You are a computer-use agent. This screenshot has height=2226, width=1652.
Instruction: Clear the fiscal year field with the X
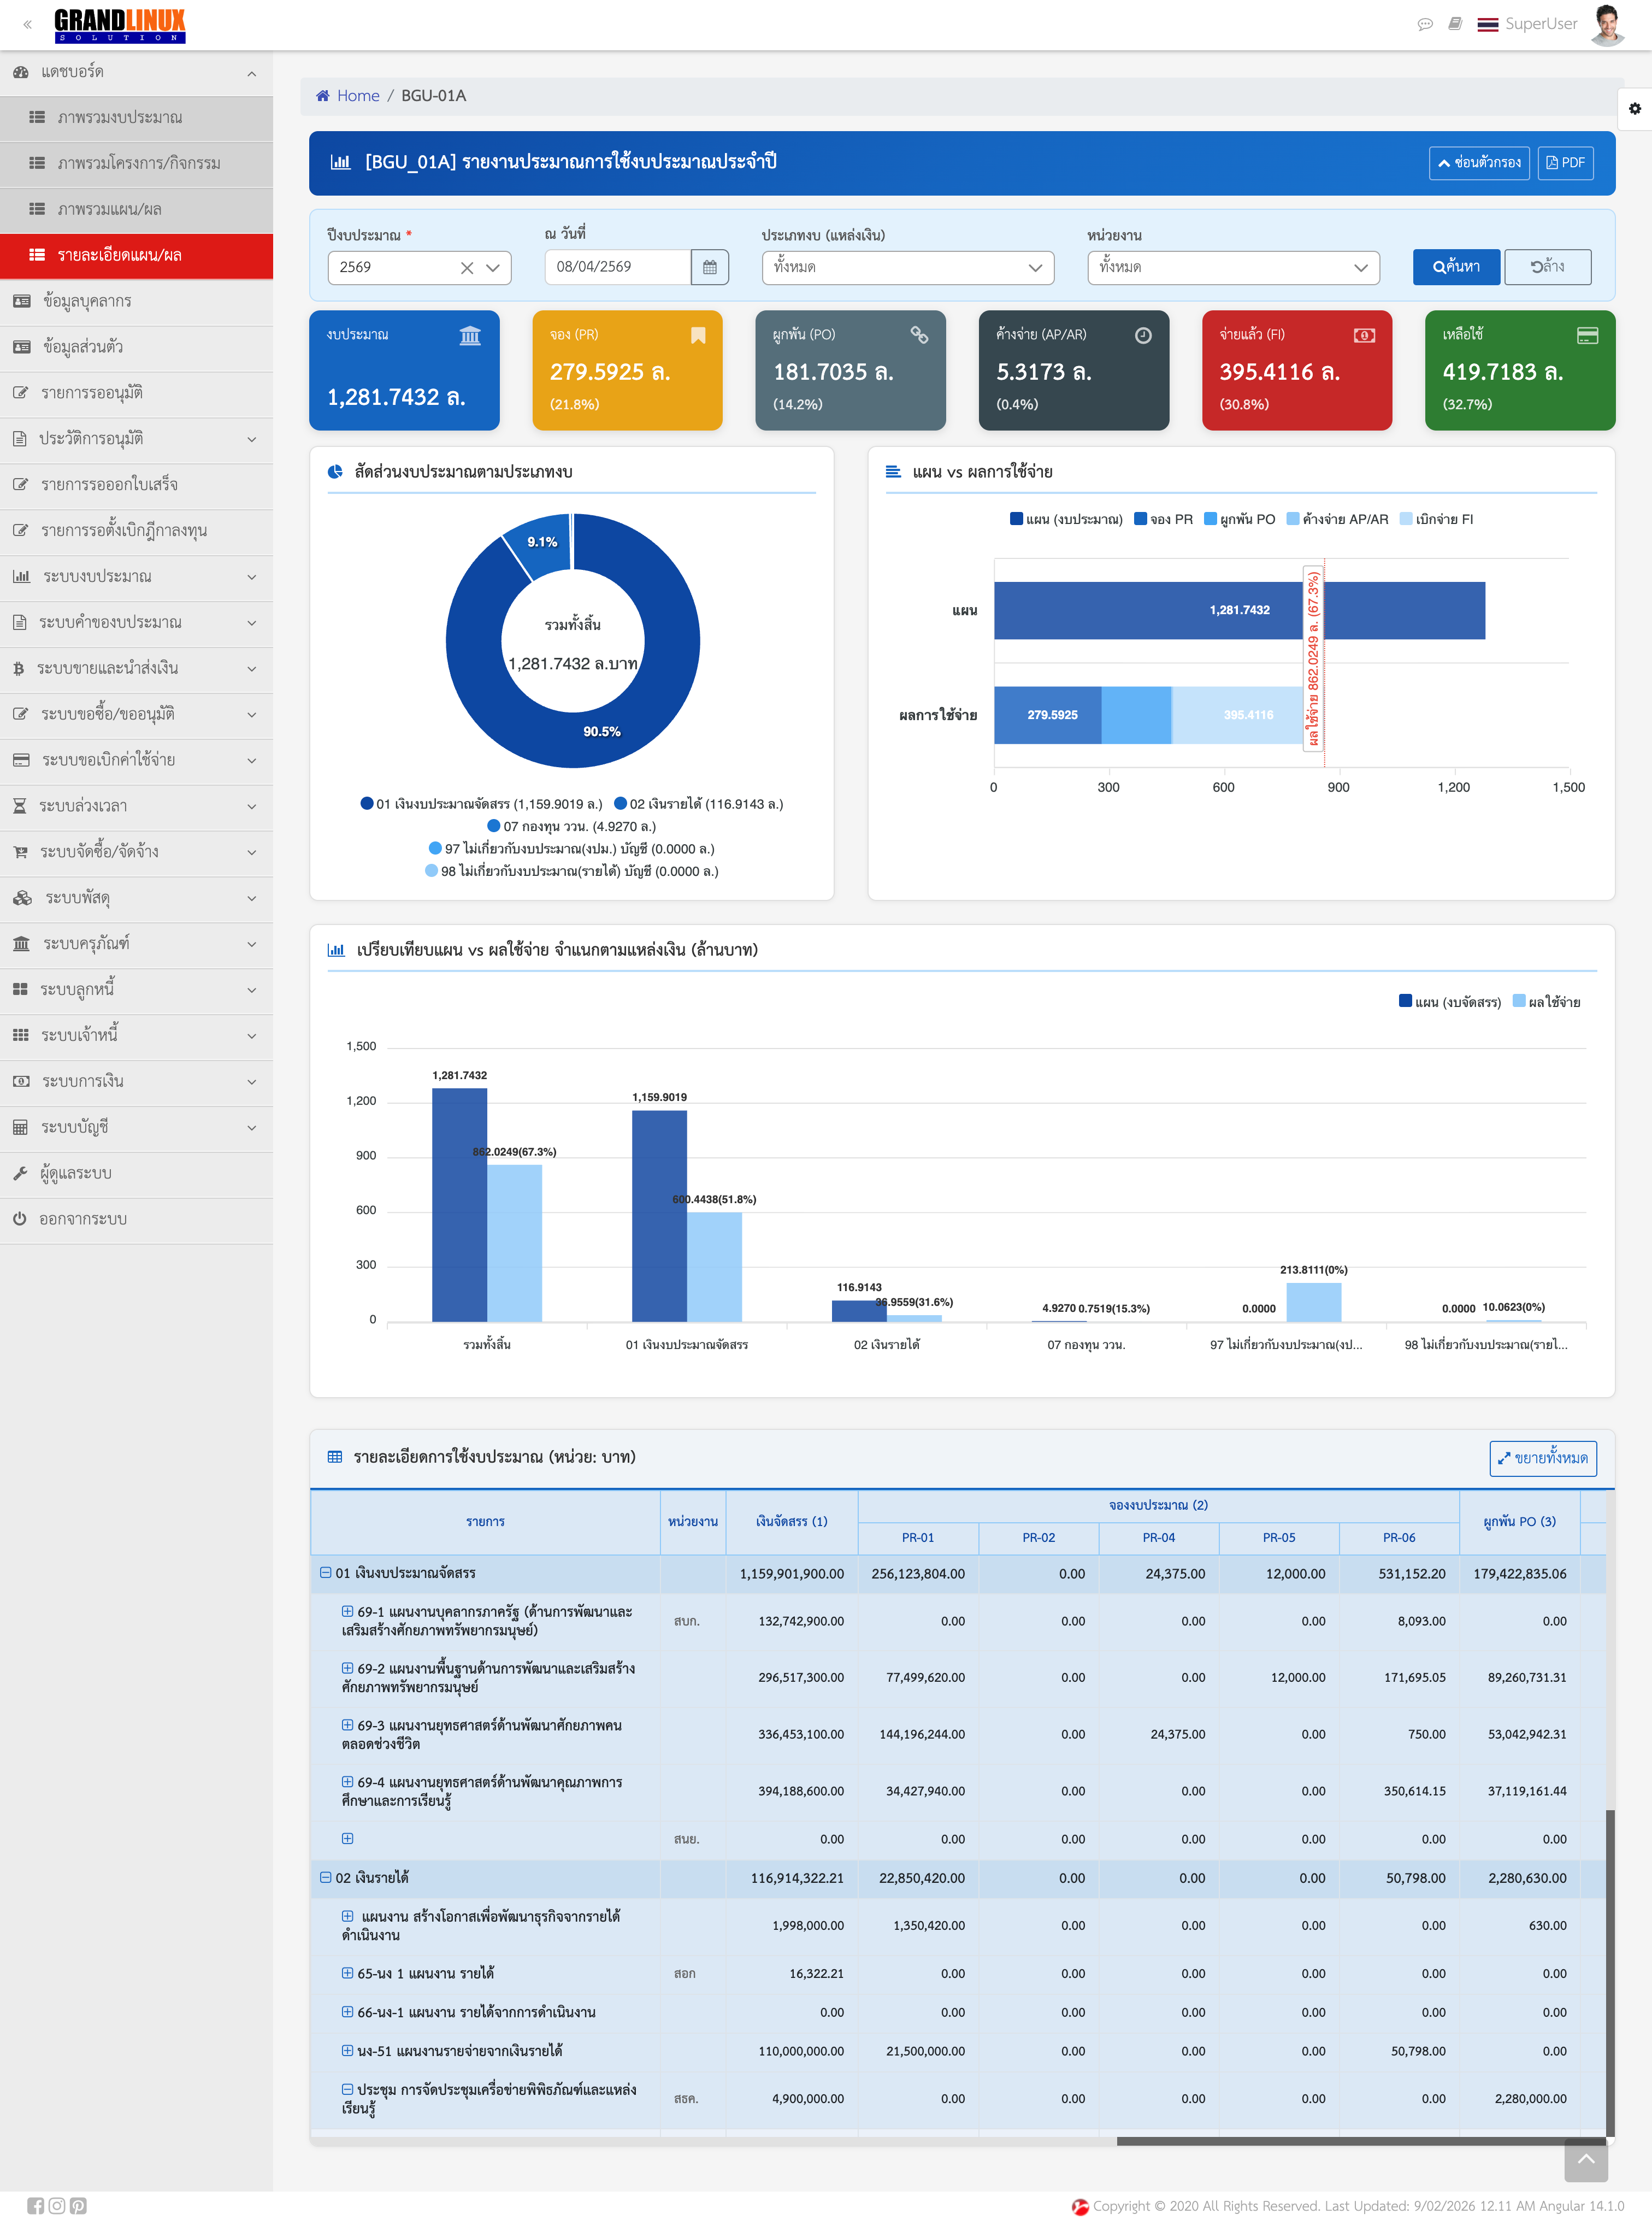466,268
